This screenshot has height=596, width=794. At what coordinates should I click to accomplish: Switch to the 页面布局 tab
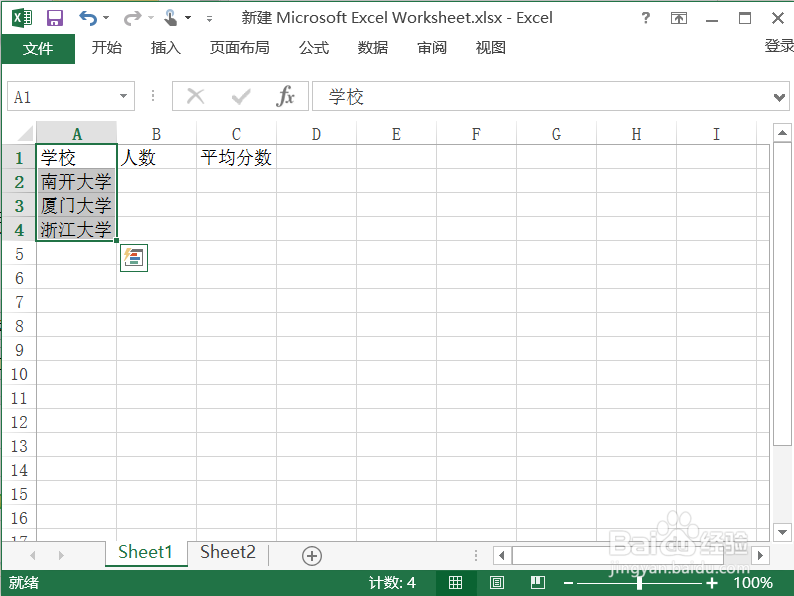(x=240, y=48)
